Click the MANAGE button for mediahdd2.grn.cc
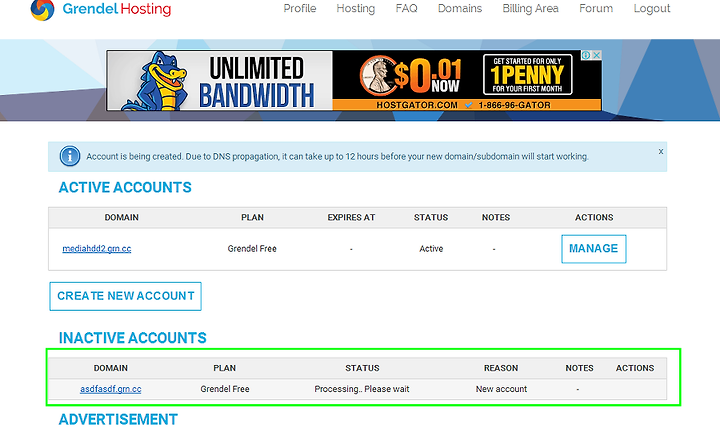This screenshot has width=720, height=432. pyautogui.click(x=594, y=249)
